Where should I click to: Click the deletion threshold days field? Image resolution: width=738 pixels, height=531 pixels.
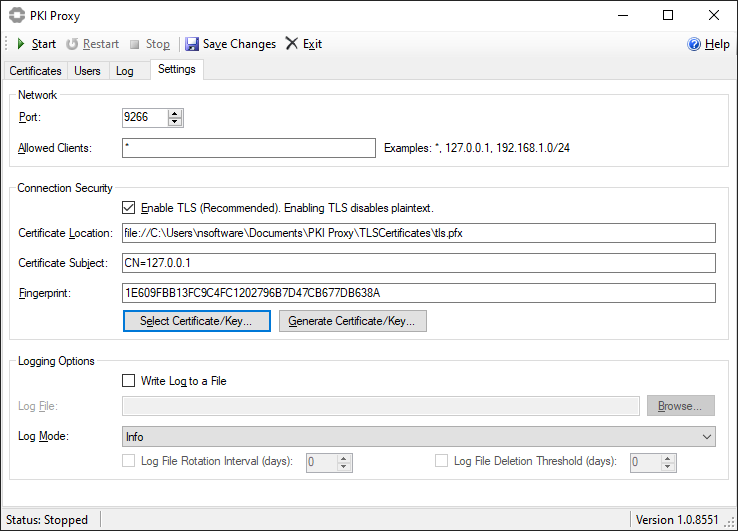(646, 463)
